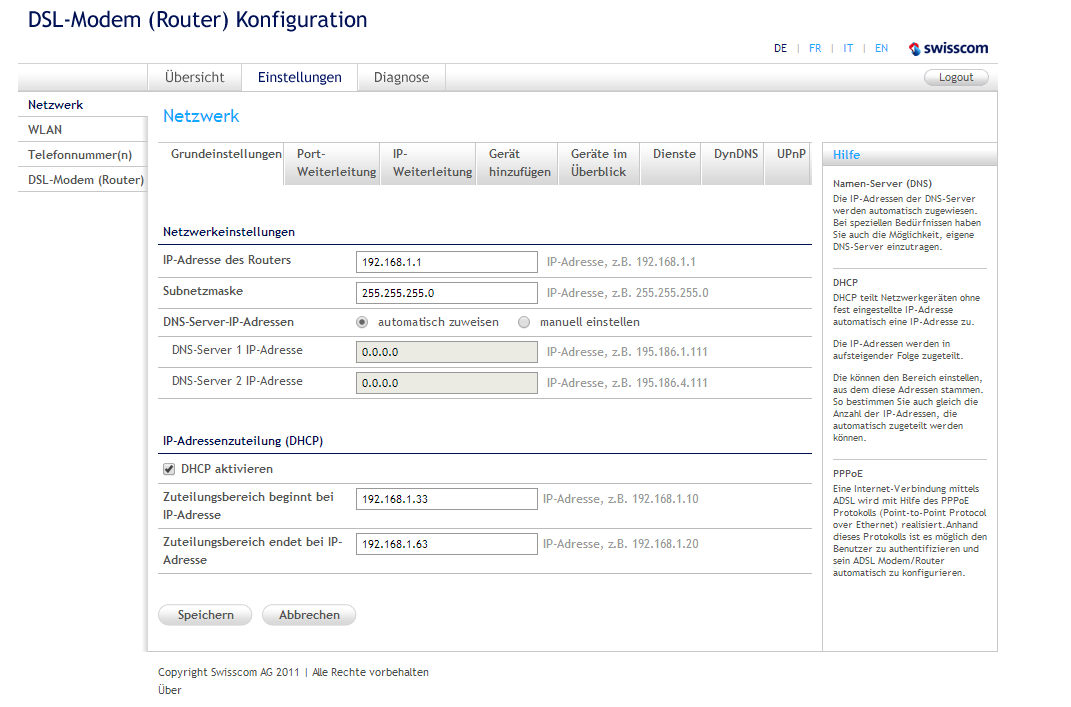
Task: Click the IP-Adresse des Routers field
Action: pyautogui.click(x=446, y=262)
